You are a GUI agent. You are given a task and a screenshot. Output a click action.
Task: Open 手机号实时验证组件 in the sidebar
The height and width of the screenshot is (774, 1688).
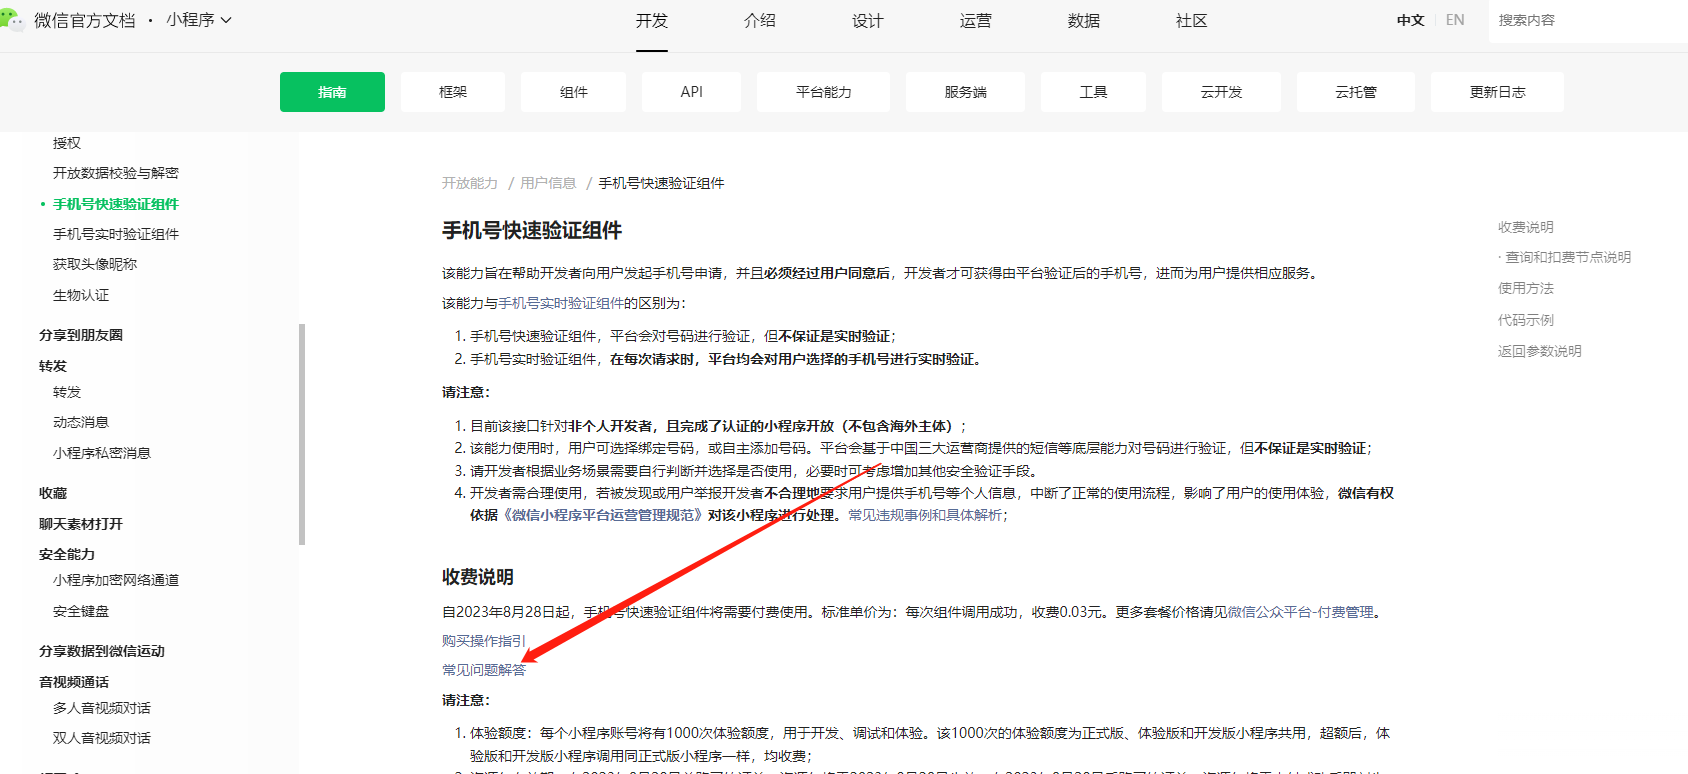(116, 234)
